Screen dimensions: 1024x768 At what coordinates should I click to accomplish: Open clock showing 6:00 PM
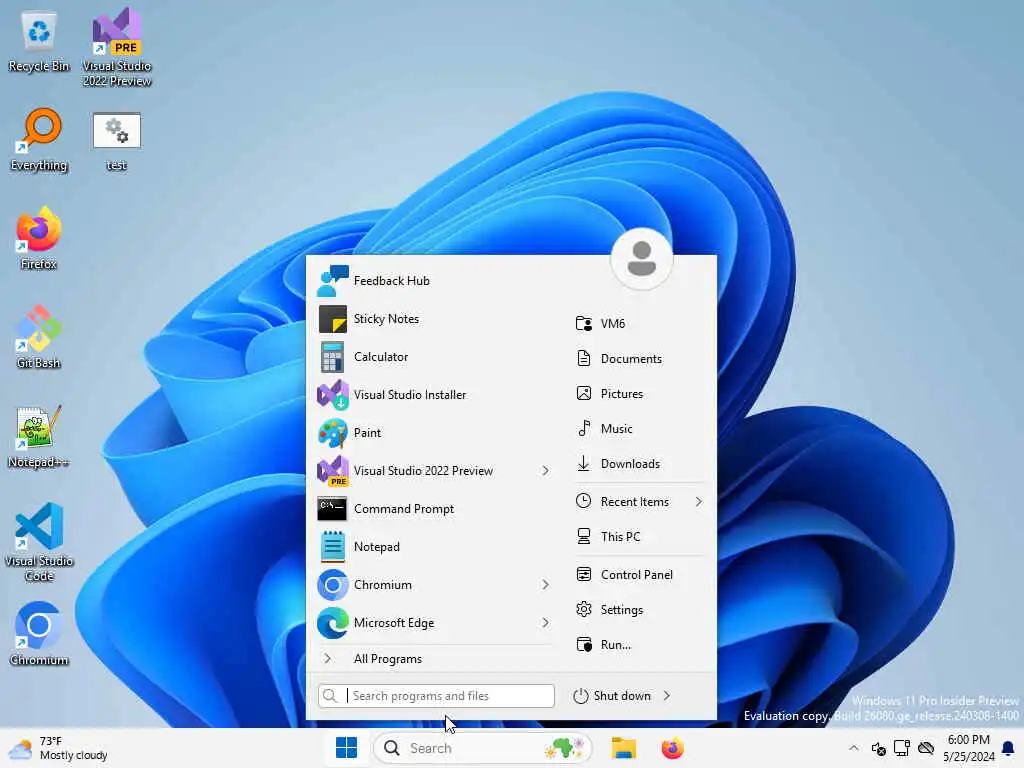[968, 748]
